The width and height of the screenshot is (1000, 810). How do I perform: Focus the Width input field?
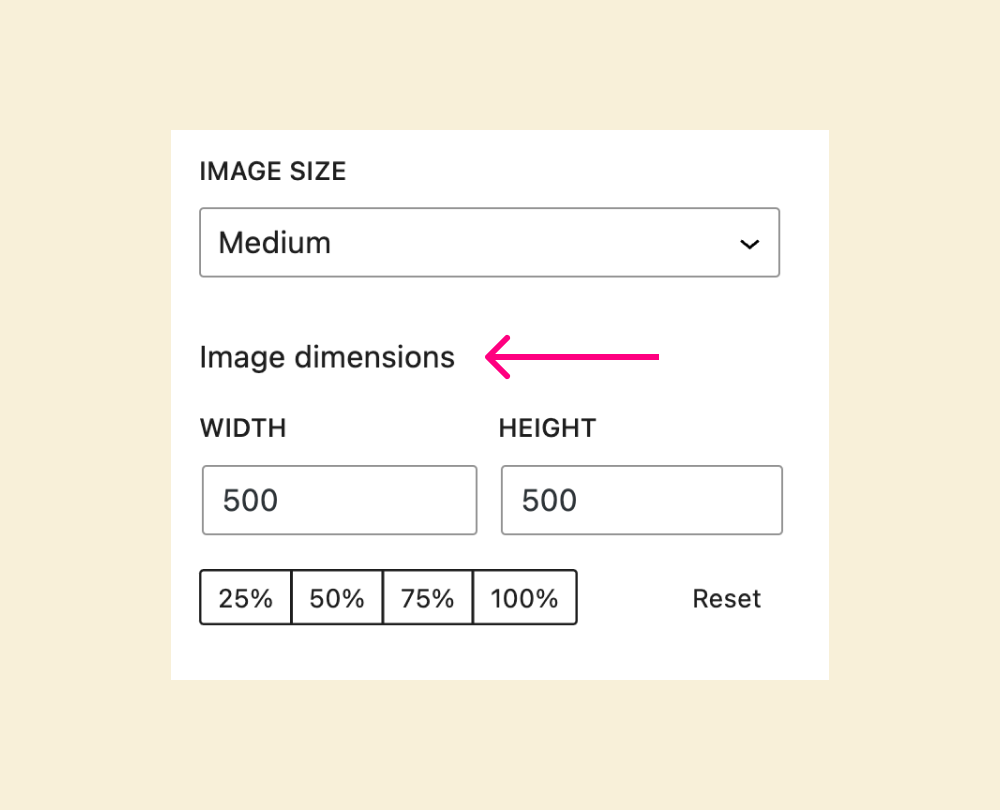pos(339,500)
